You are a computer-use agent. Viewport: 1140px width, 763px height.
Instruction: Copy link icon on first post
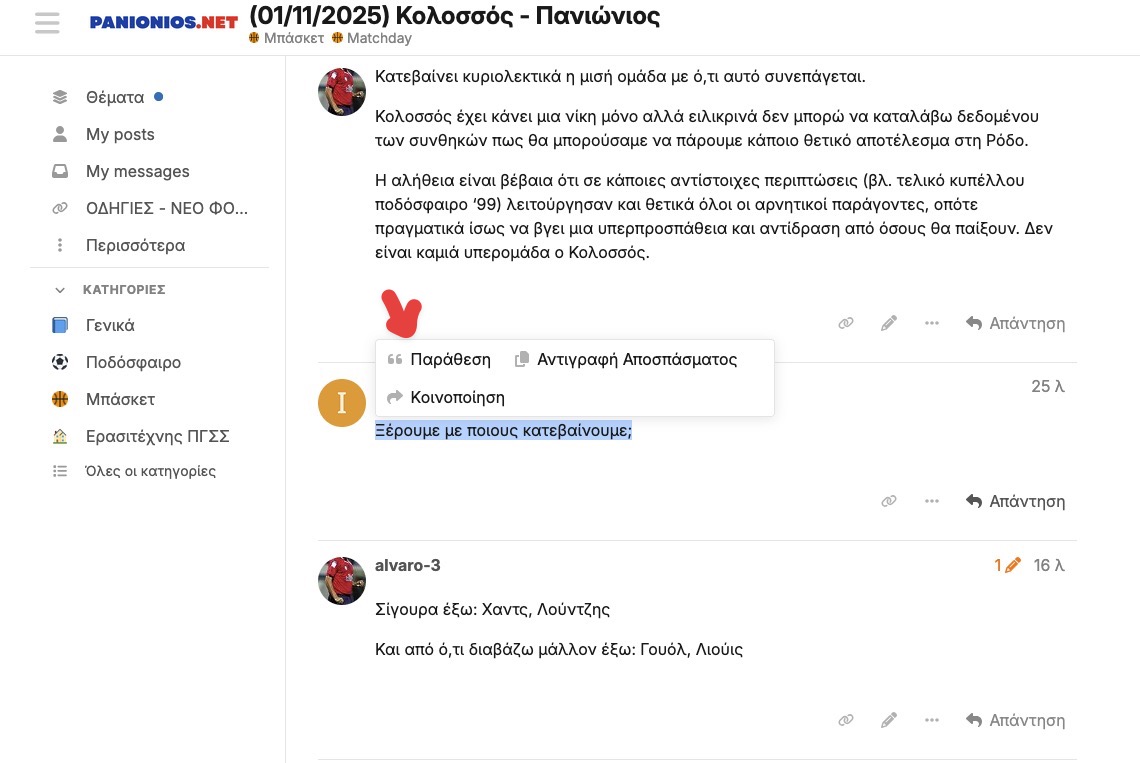click(846, 323)
